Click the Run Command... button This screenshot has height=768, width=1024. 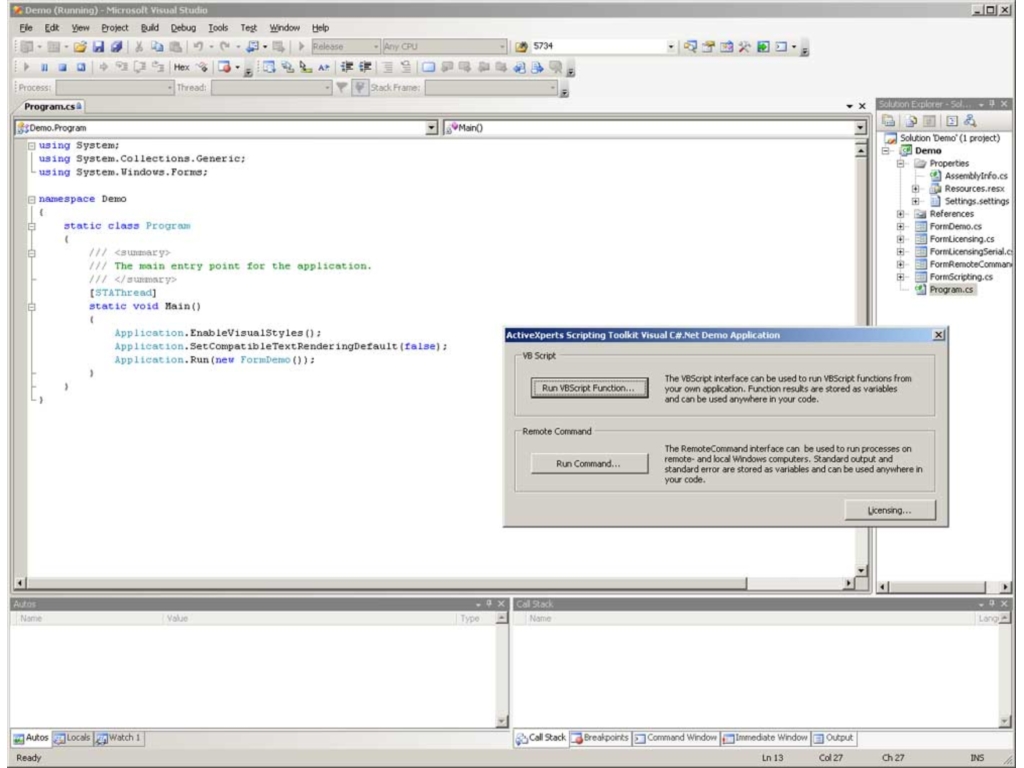(x=589, y=464)
